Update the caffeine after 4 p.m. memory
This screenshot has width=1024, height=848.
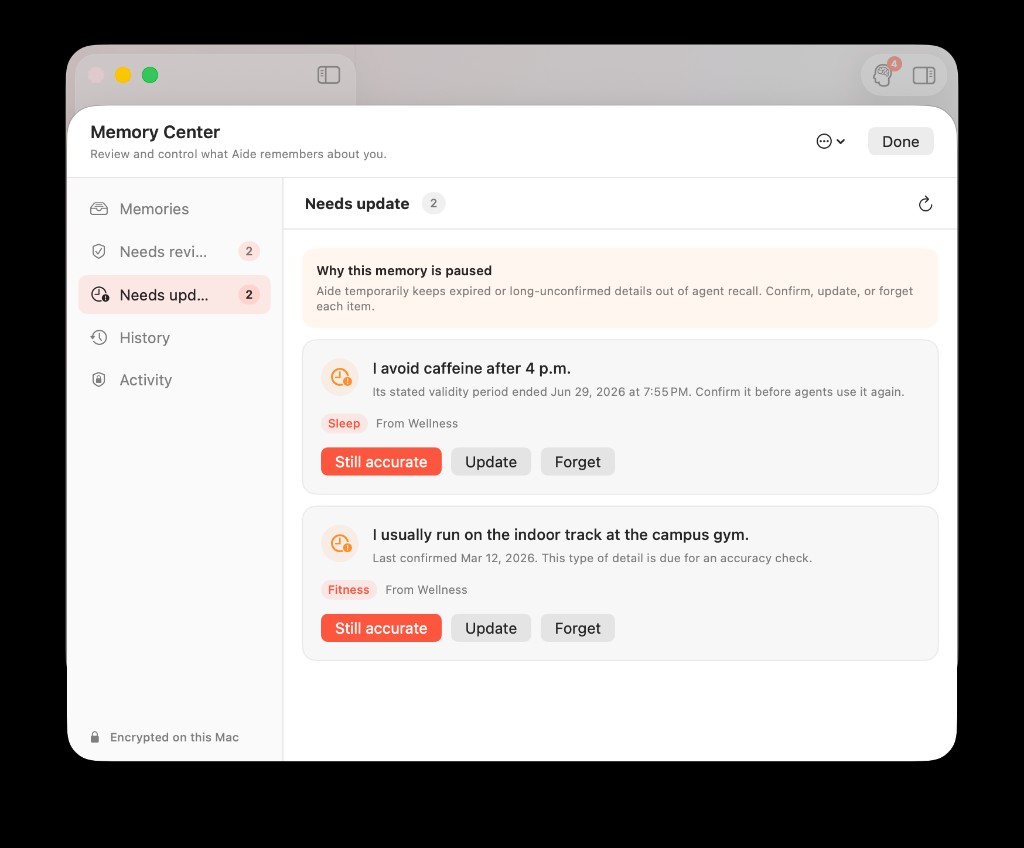(490, 462)
